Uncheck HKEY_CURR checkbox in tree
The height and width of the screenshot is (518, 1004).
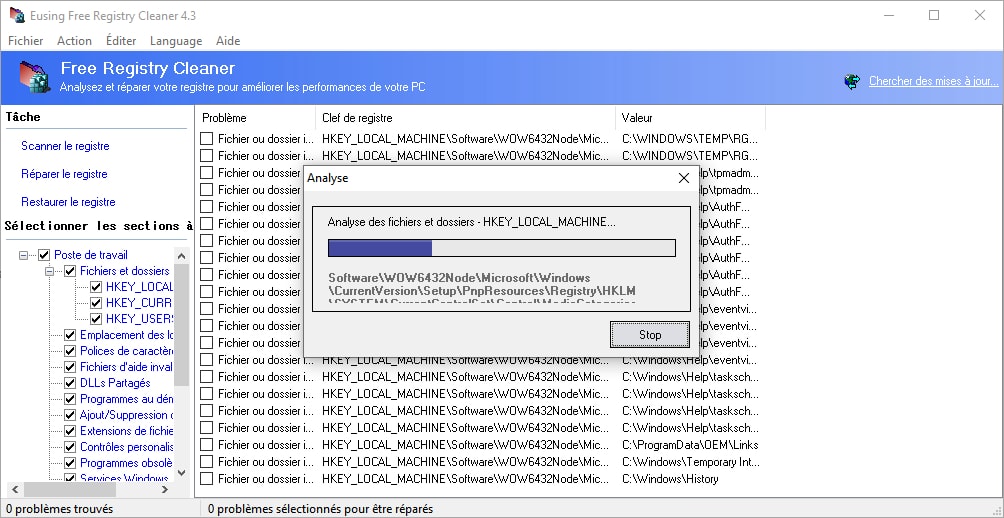click(95, 303)
